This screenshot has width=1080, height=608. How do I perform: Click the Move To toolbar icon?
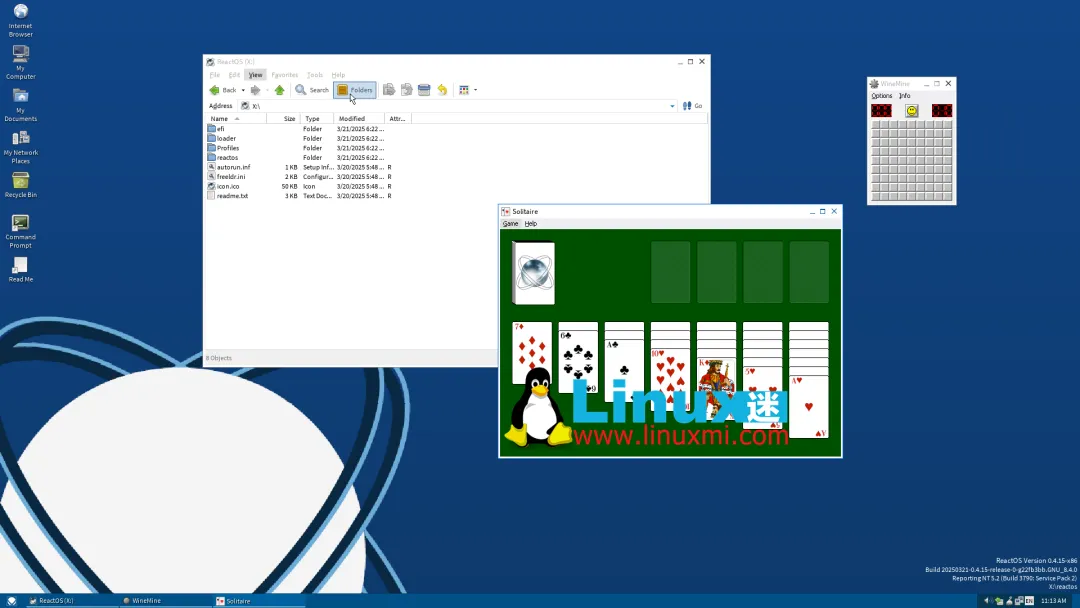pos(389,90)
